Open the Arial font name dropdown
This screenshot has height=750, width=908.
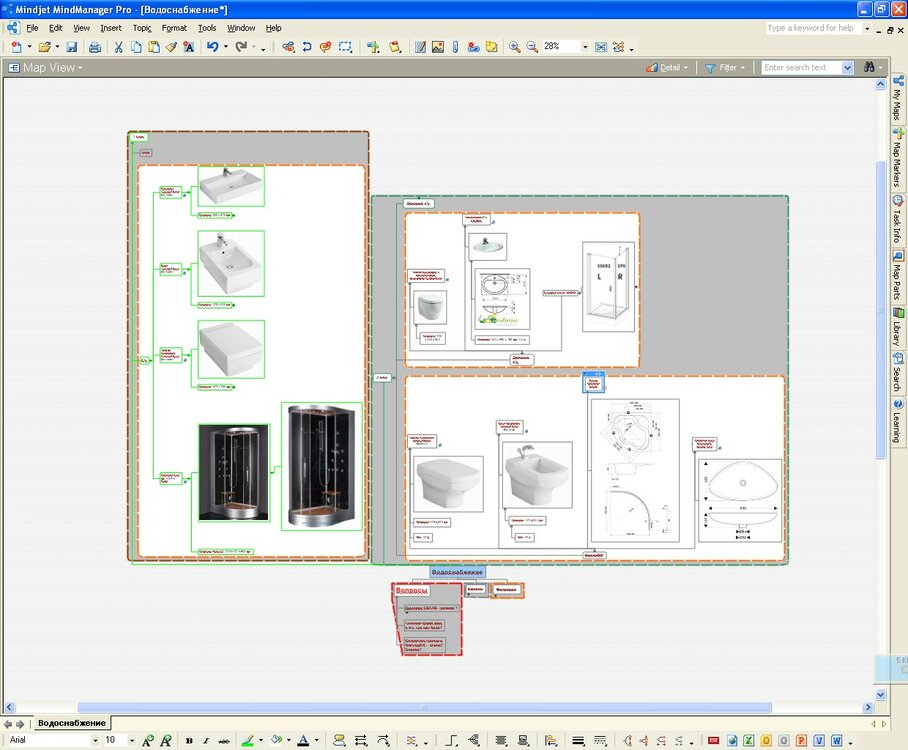pos(96,740)
